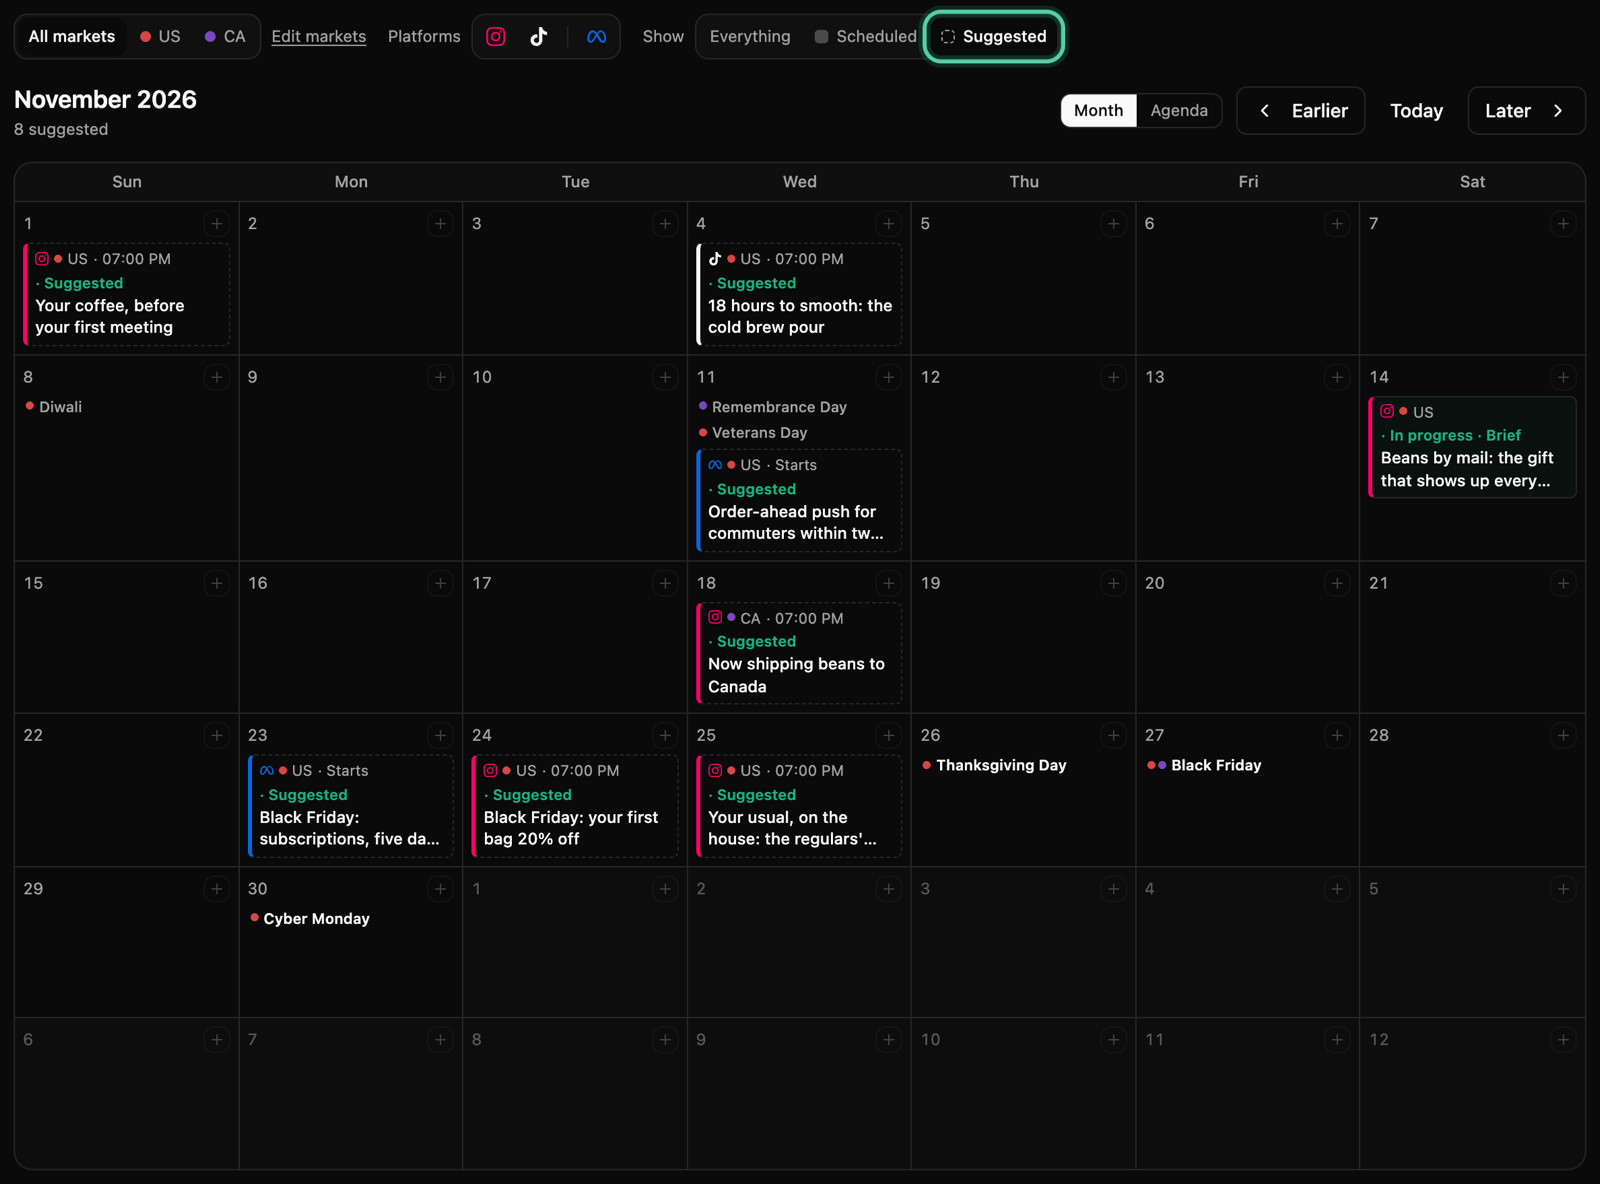Filter to the CA market
This screenshot has width=1600, height=1184.
pos(225,37)
